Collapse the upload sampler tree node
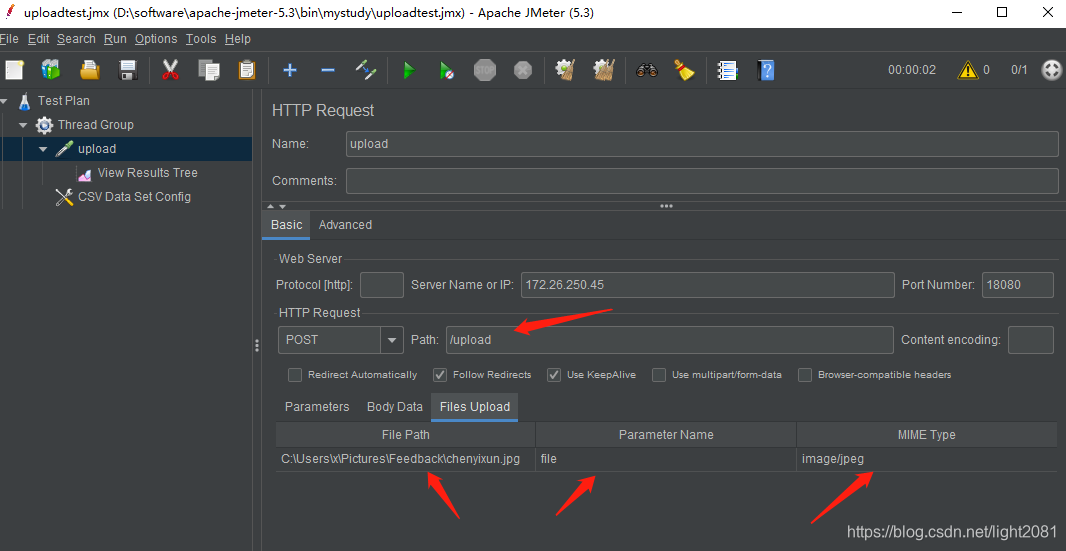Image resolution: width=1066 pixels, height=551 pixels. (44, 149)
